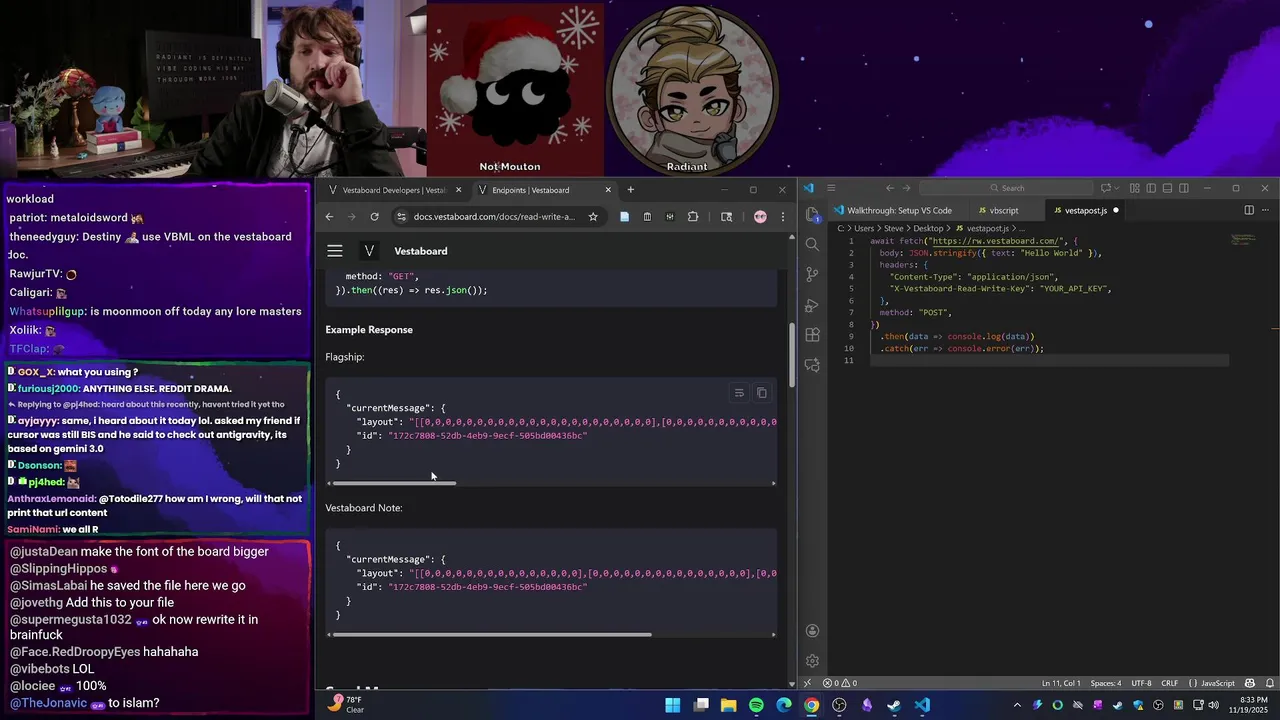Viewport: 1280px width, 720px height.
Task: Open a new Chrome tab
Action: [x=630, y=190]
